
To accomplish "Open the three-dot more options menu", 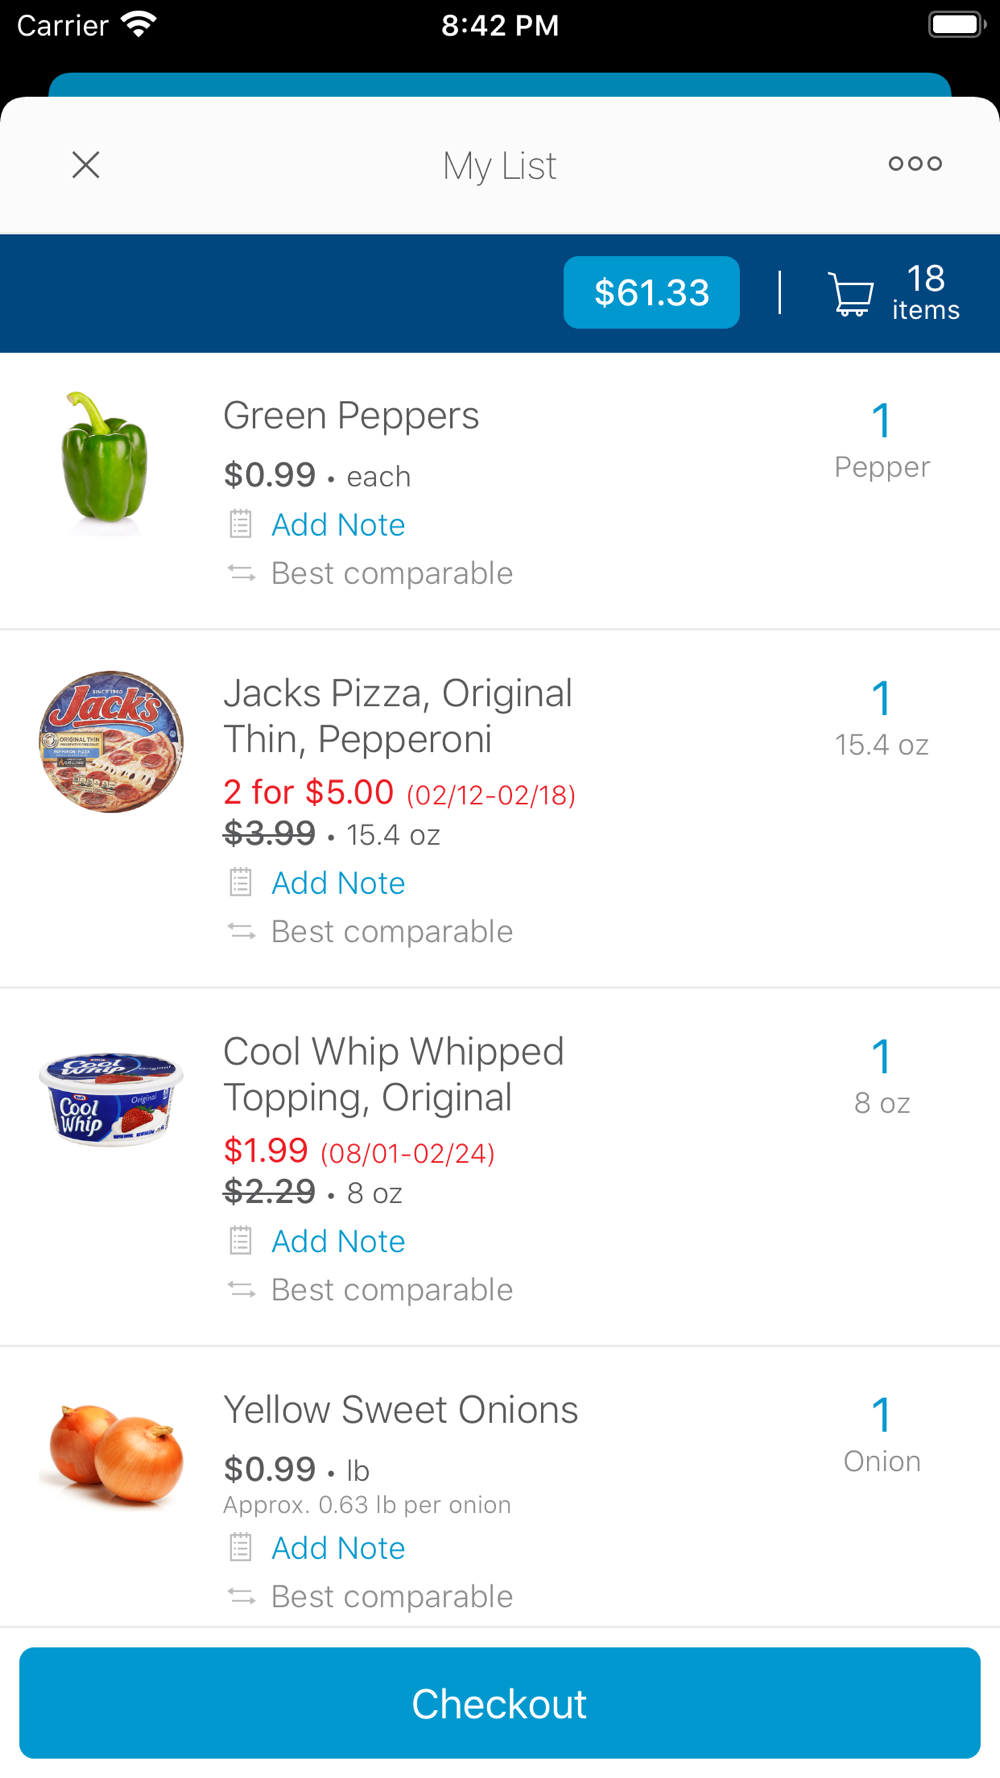I will pos(915,164).
